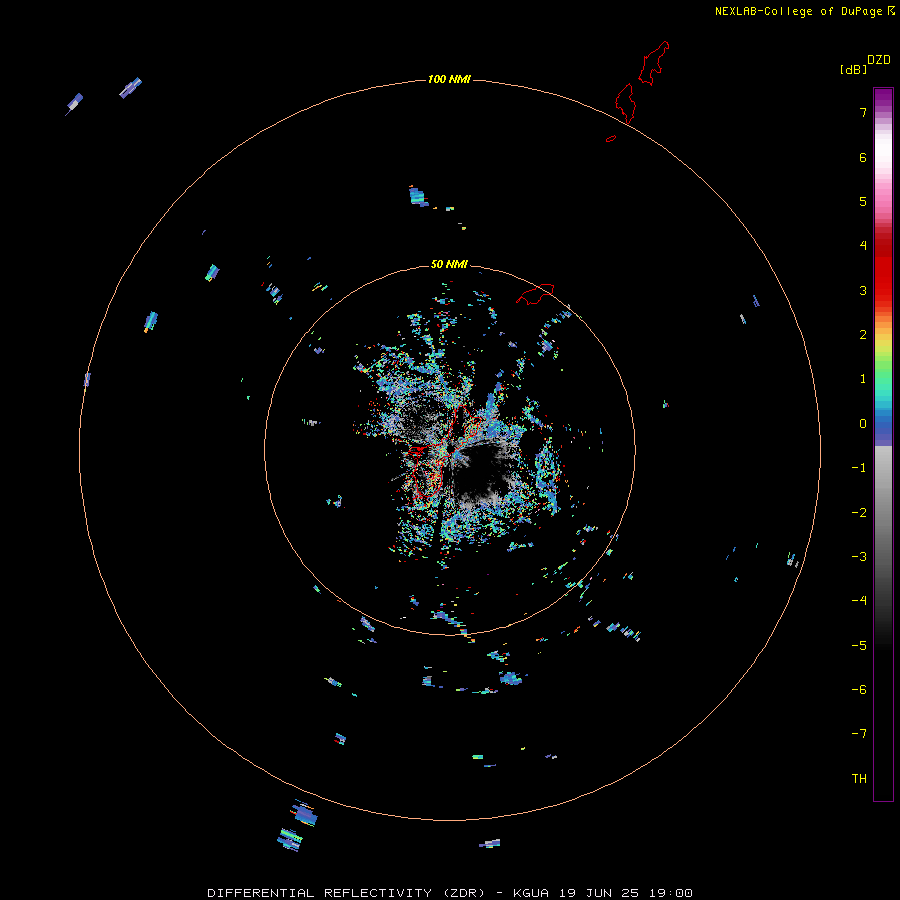Viewport: 900px width, 900px height.
Task: Click the -6 value on color scale
Action: tap(859, 690)
